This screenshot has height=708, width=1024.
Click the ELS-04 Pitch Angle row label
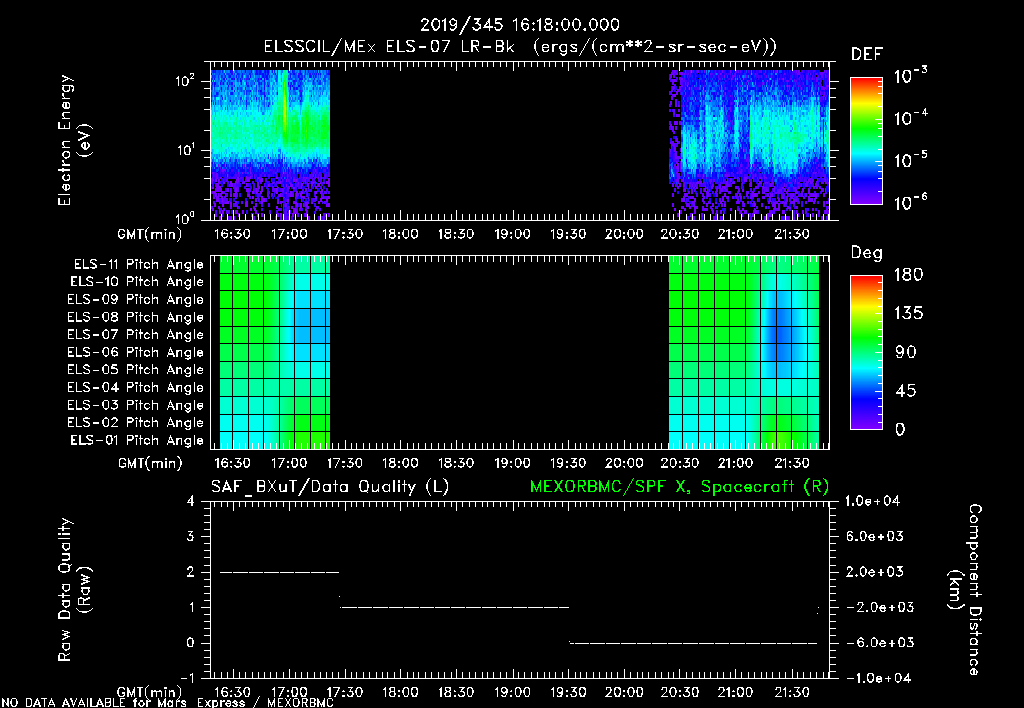(136, 387)
